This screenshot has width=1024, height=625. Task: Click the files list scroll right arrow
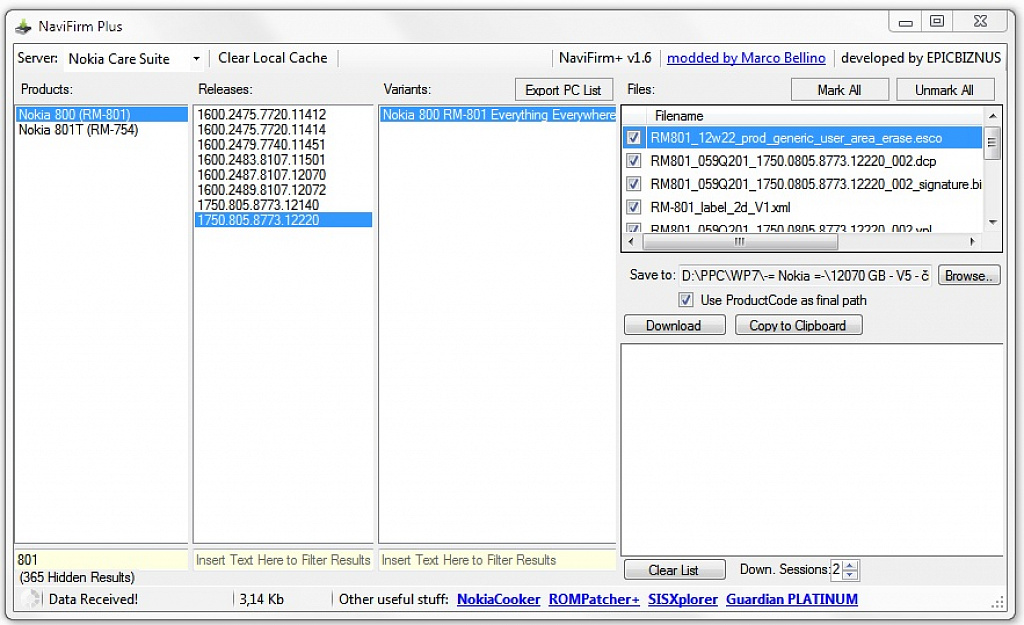[972, 242]
